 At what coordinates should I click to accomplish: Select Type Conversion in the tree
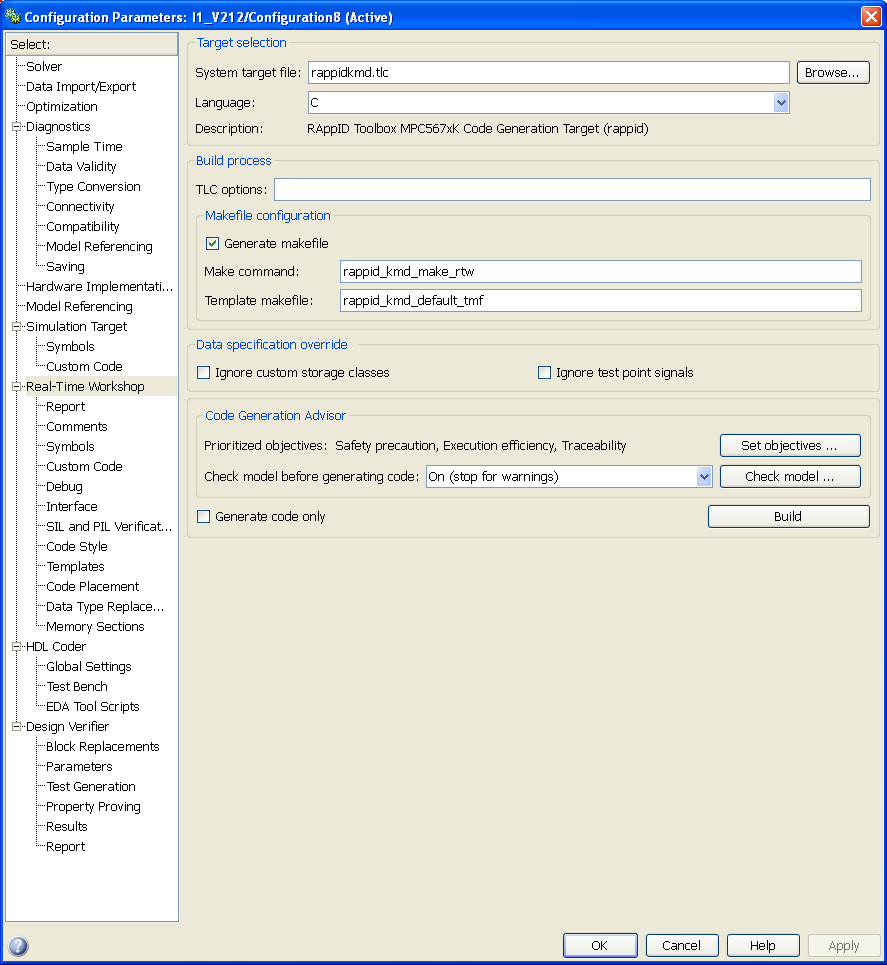94,186
